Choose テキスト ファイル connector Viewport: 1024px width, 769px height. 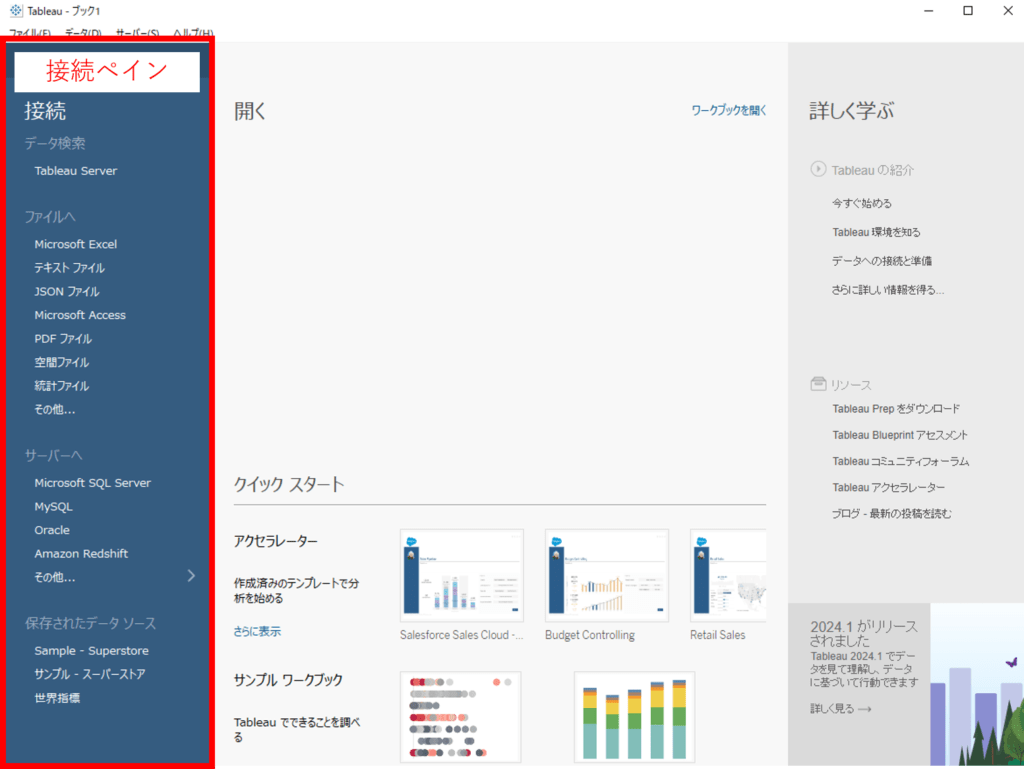[69, 268]
